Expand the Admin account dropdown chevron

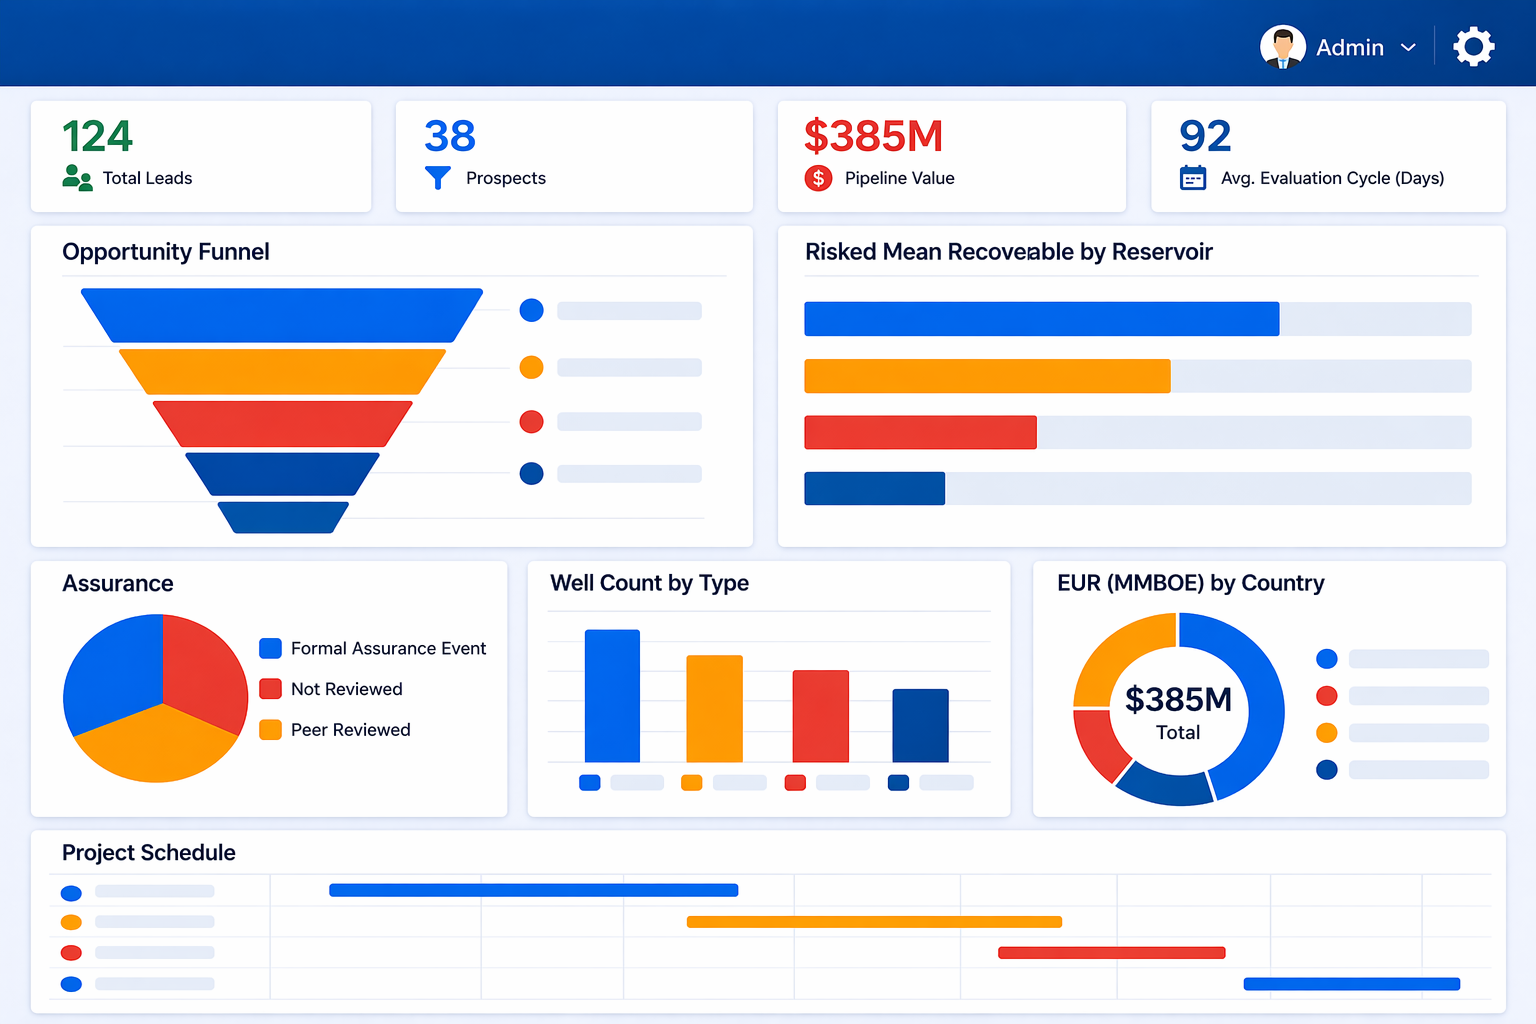(1408, 48)
